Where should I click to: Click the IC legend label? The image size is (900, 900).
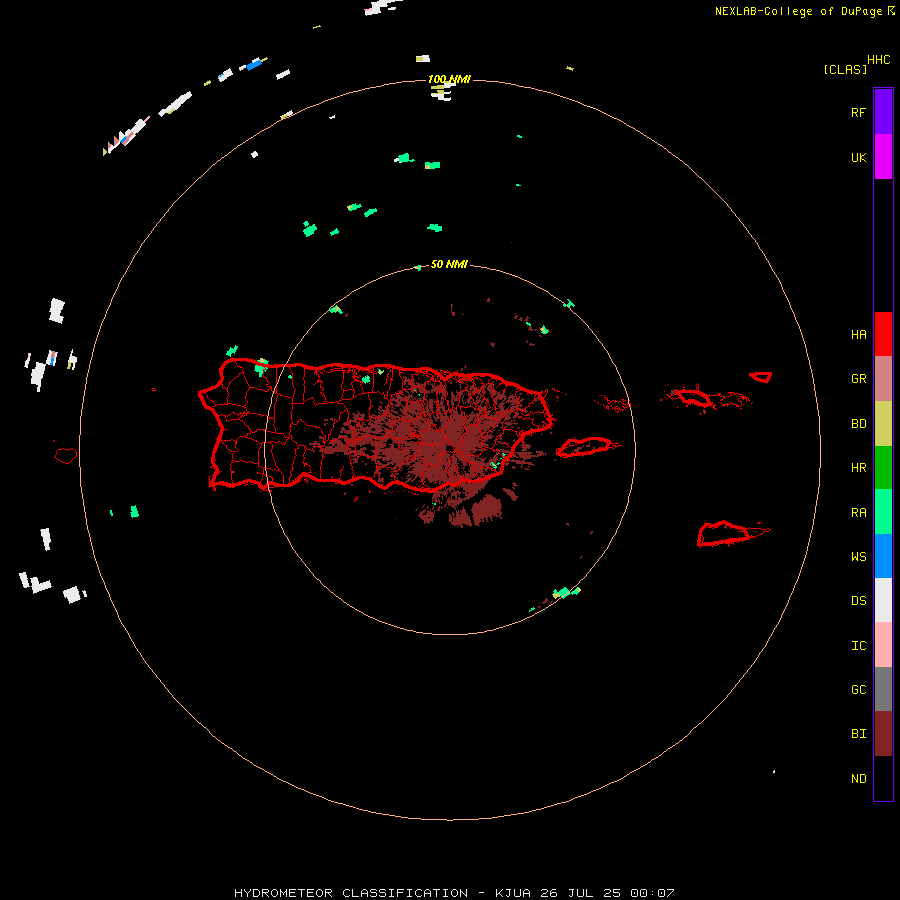coord(858,646)
